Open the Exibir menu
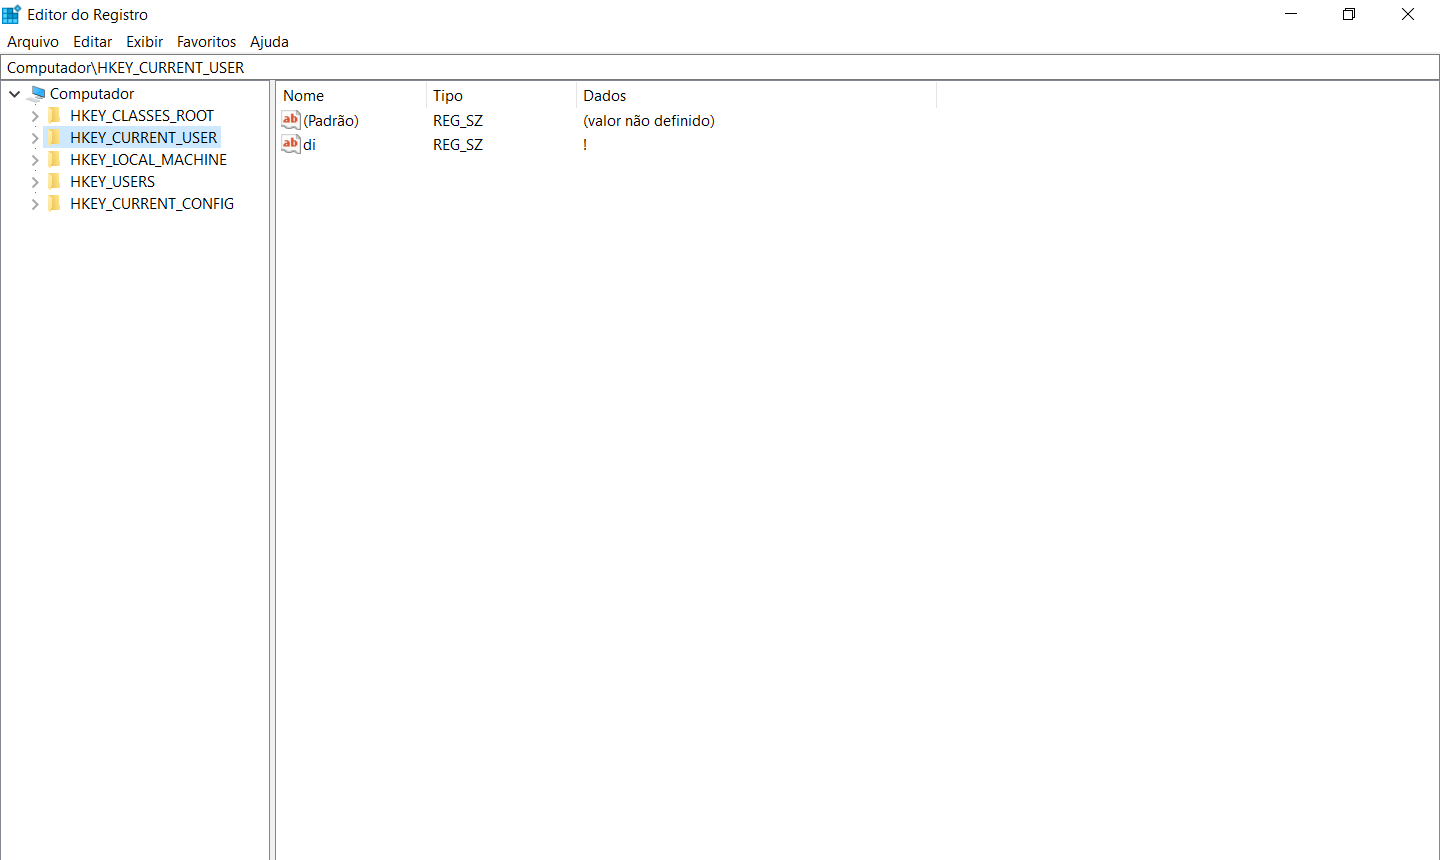Image resolution: width=1440 pixels, height=860 pixels. (144, 42)
